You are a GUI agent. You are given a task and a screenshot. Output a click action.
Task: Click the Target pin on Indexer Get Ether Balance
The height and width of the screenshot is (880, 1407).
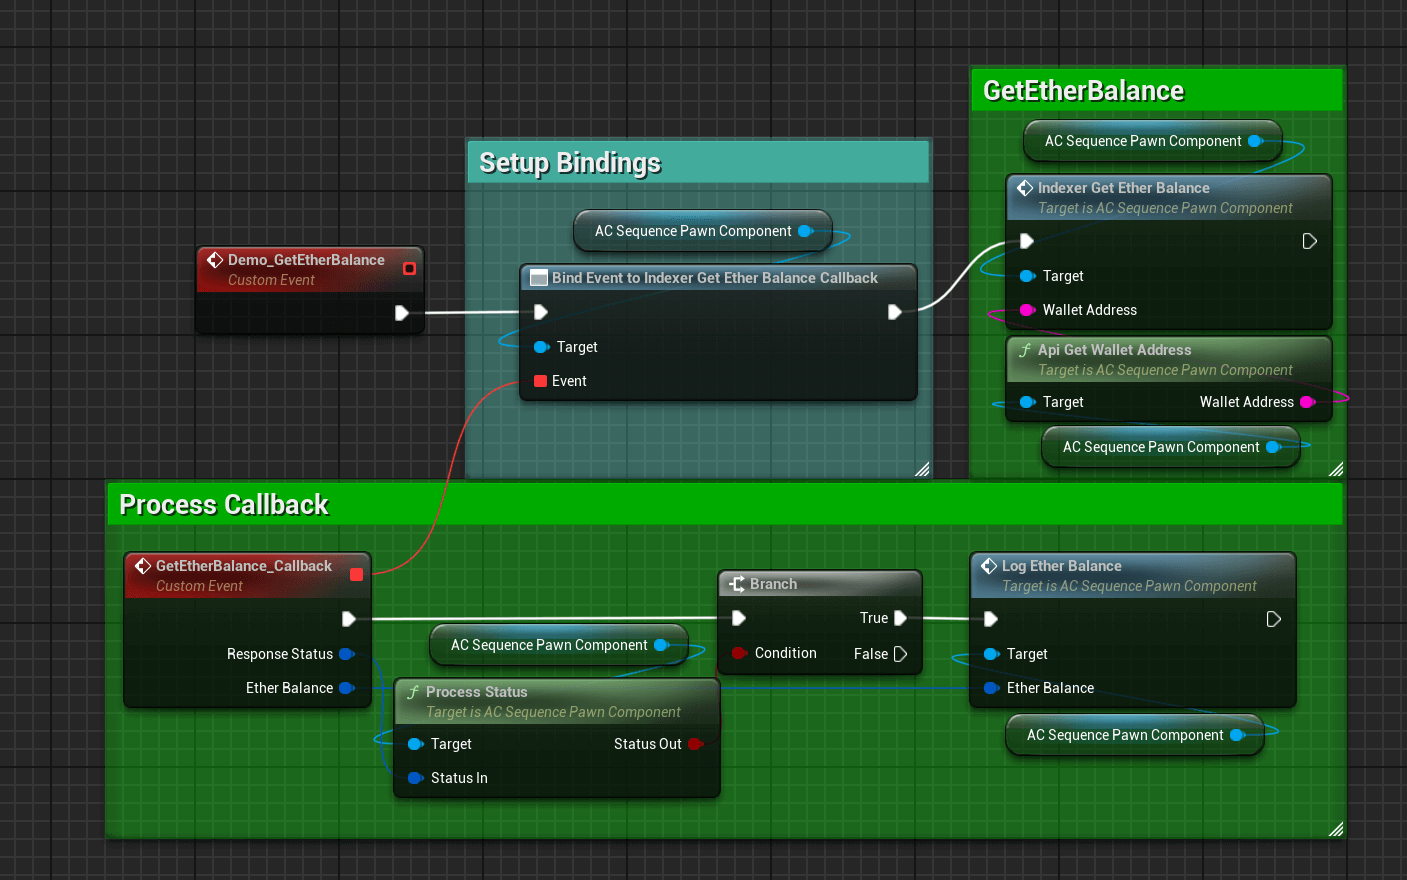coord(1027,276)
